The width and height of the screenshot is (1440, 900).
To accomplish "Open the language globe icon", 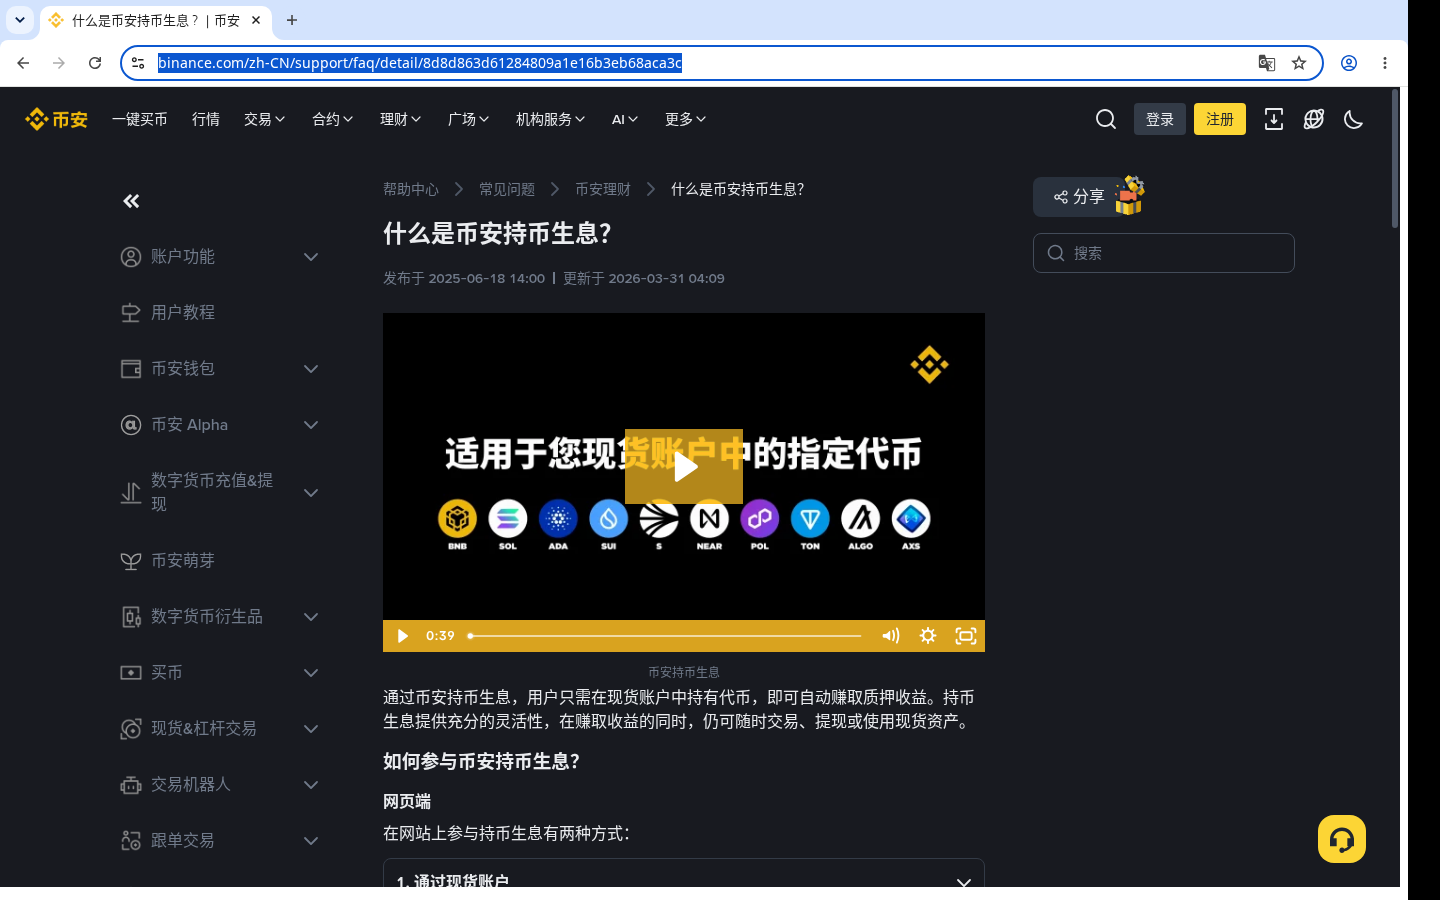I will [x=1314, y=119].
